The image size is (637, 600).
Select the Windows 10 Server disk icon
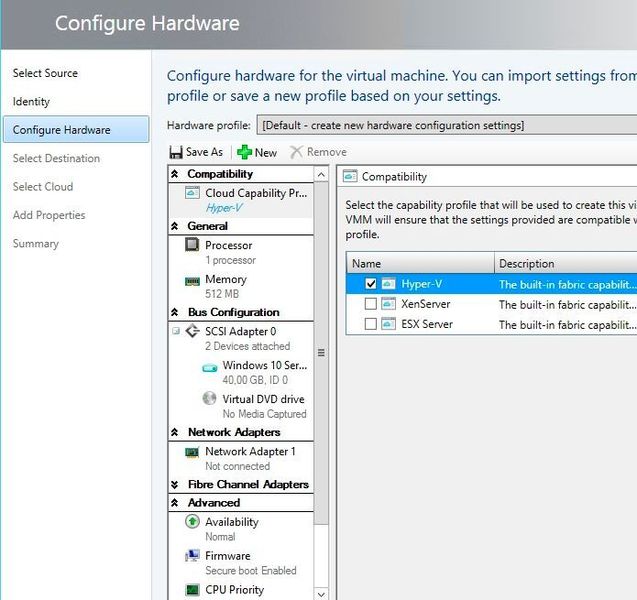point(210,368)
